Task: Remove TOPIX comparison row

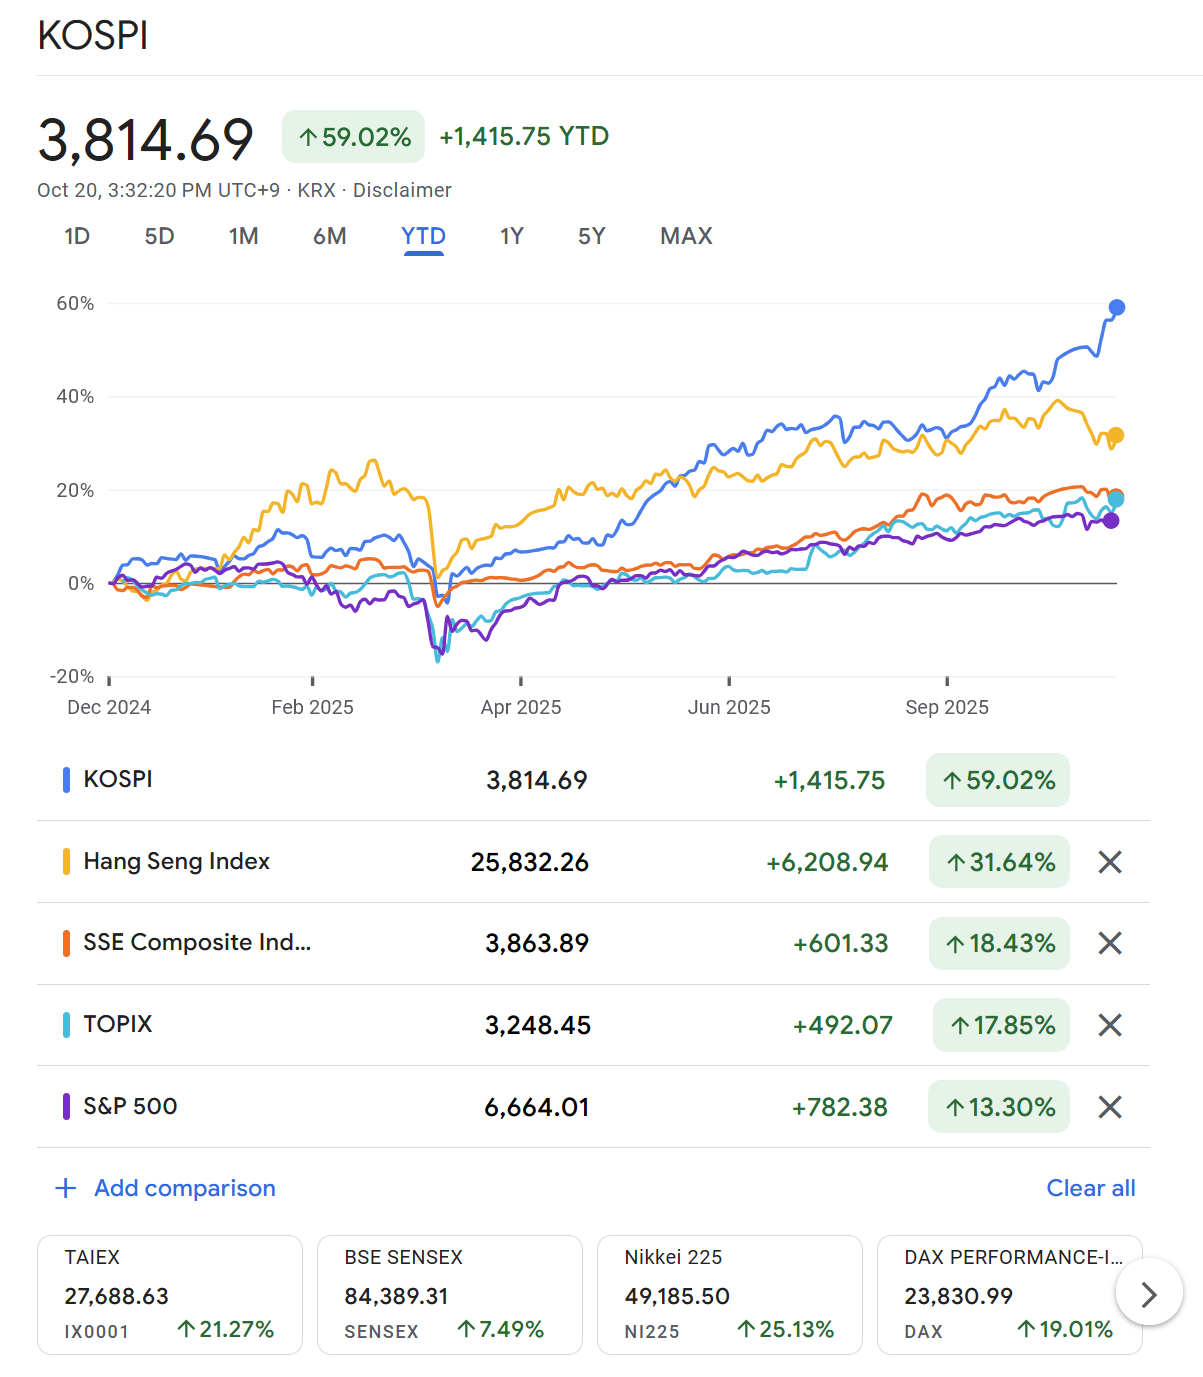Action: pyautogui.click(x=1109, y=1025)
